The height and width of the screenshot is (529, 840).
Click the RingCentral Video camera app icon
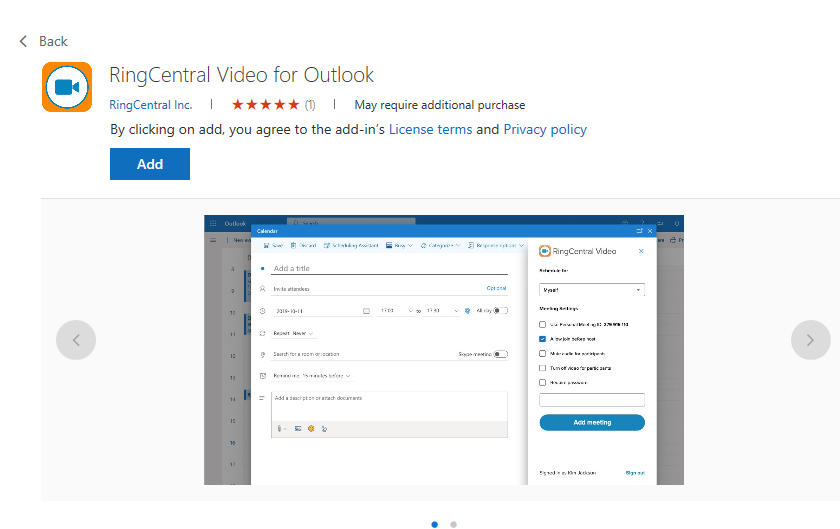point(67,87)
